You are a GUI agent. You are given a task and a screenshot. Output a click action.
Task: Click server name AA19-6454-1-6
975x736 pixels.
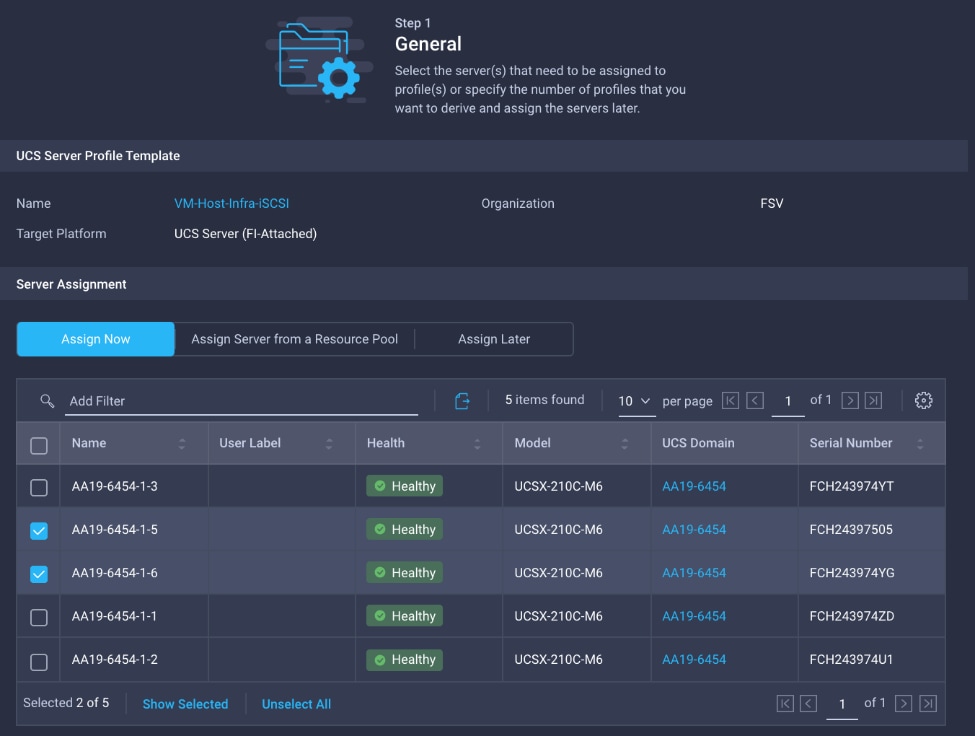(x=114, y=573)
